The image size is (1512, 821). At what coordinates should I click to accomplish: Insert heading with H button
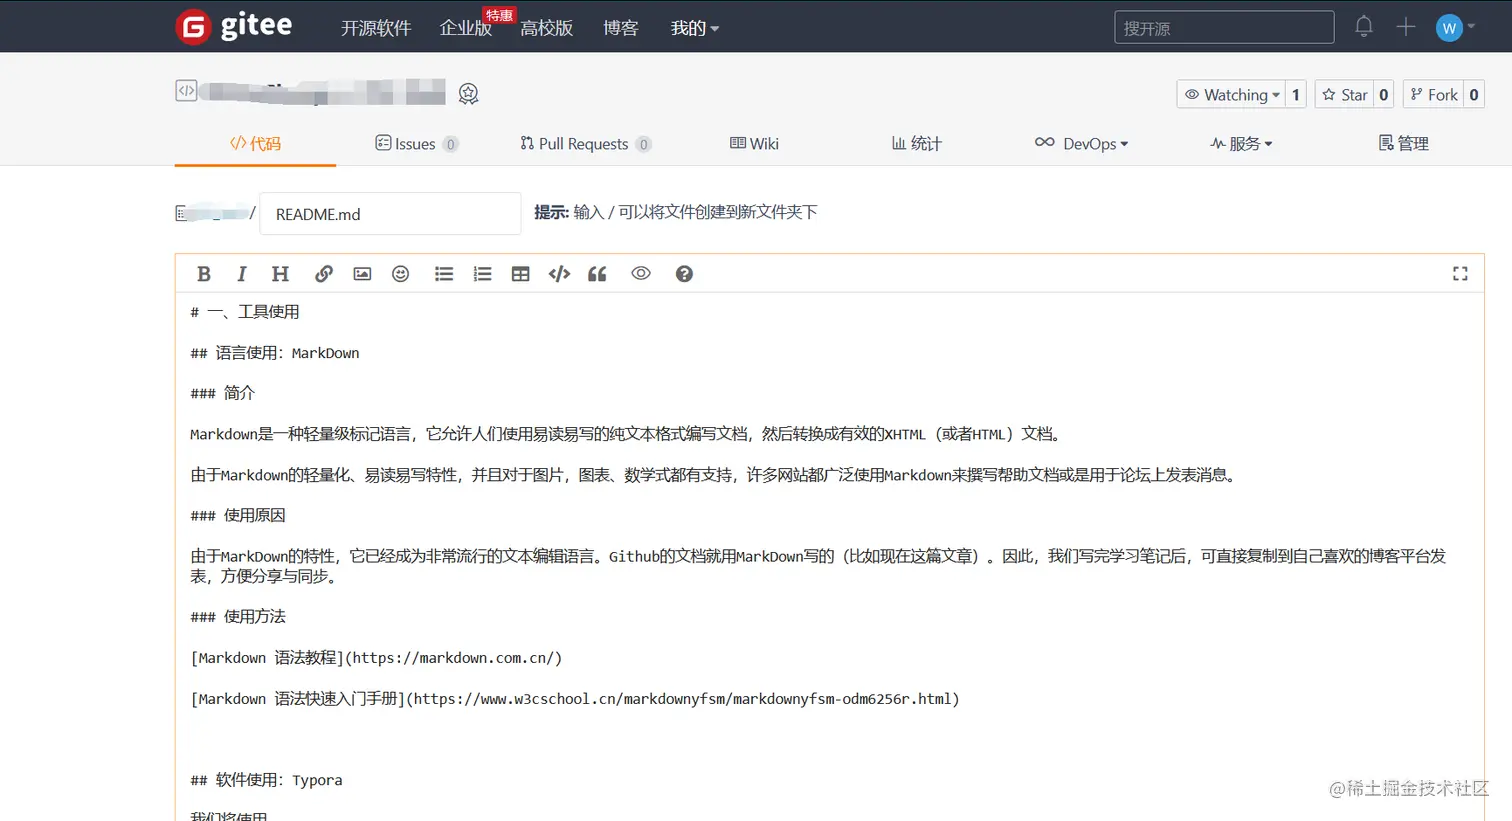click(x=281, y=274)
